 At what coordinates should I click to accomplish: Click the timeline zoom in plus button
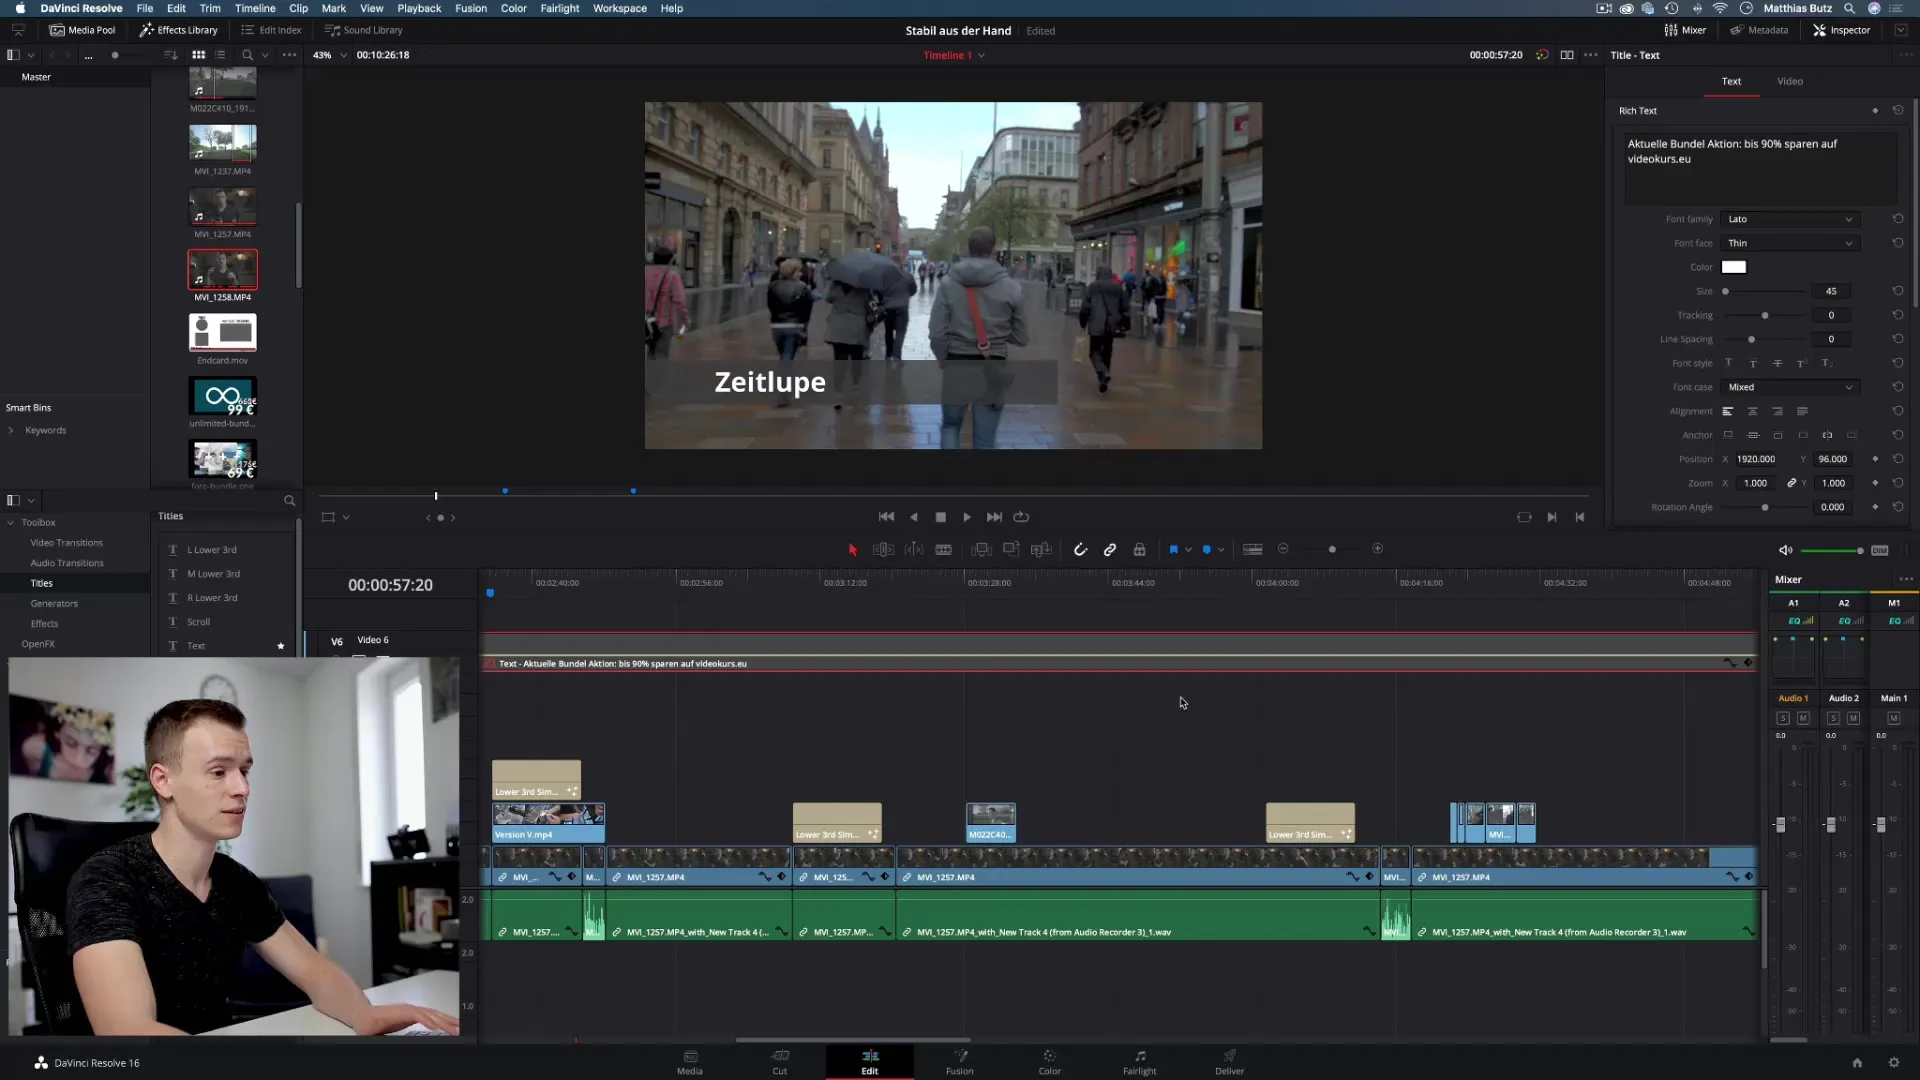click(x=1377, y=549)
